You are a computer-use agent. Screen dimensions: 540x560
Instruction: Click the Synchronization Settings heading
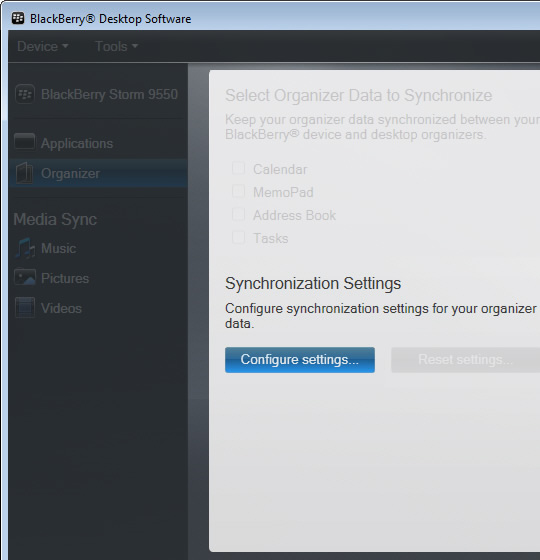[313, 284]
